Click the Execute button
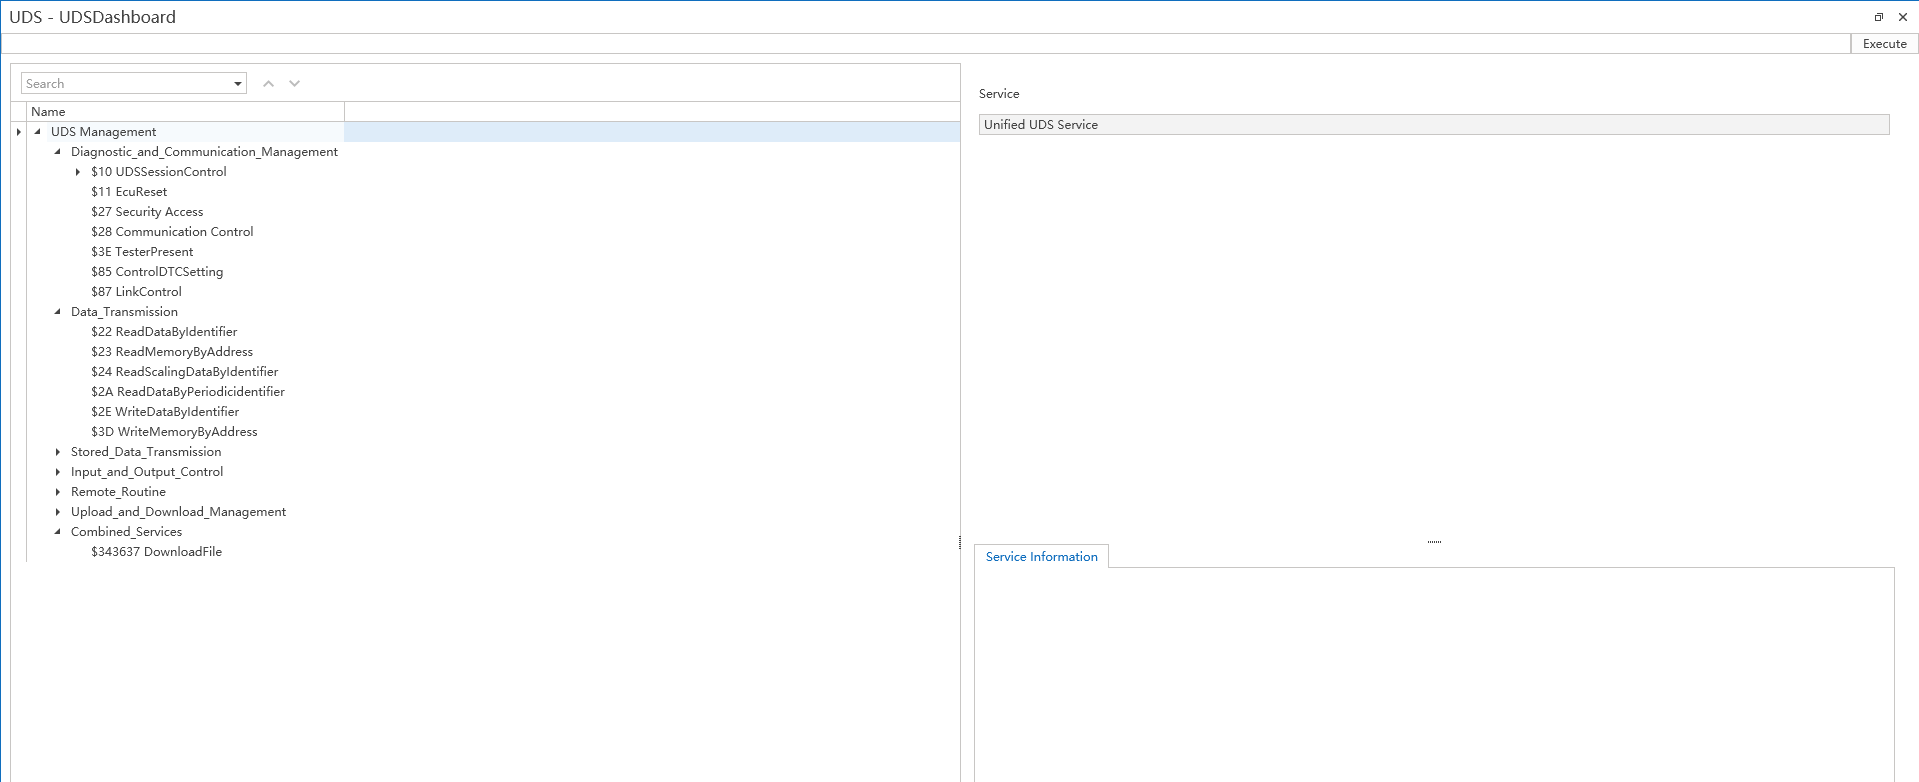 (x=1884, y=44)
